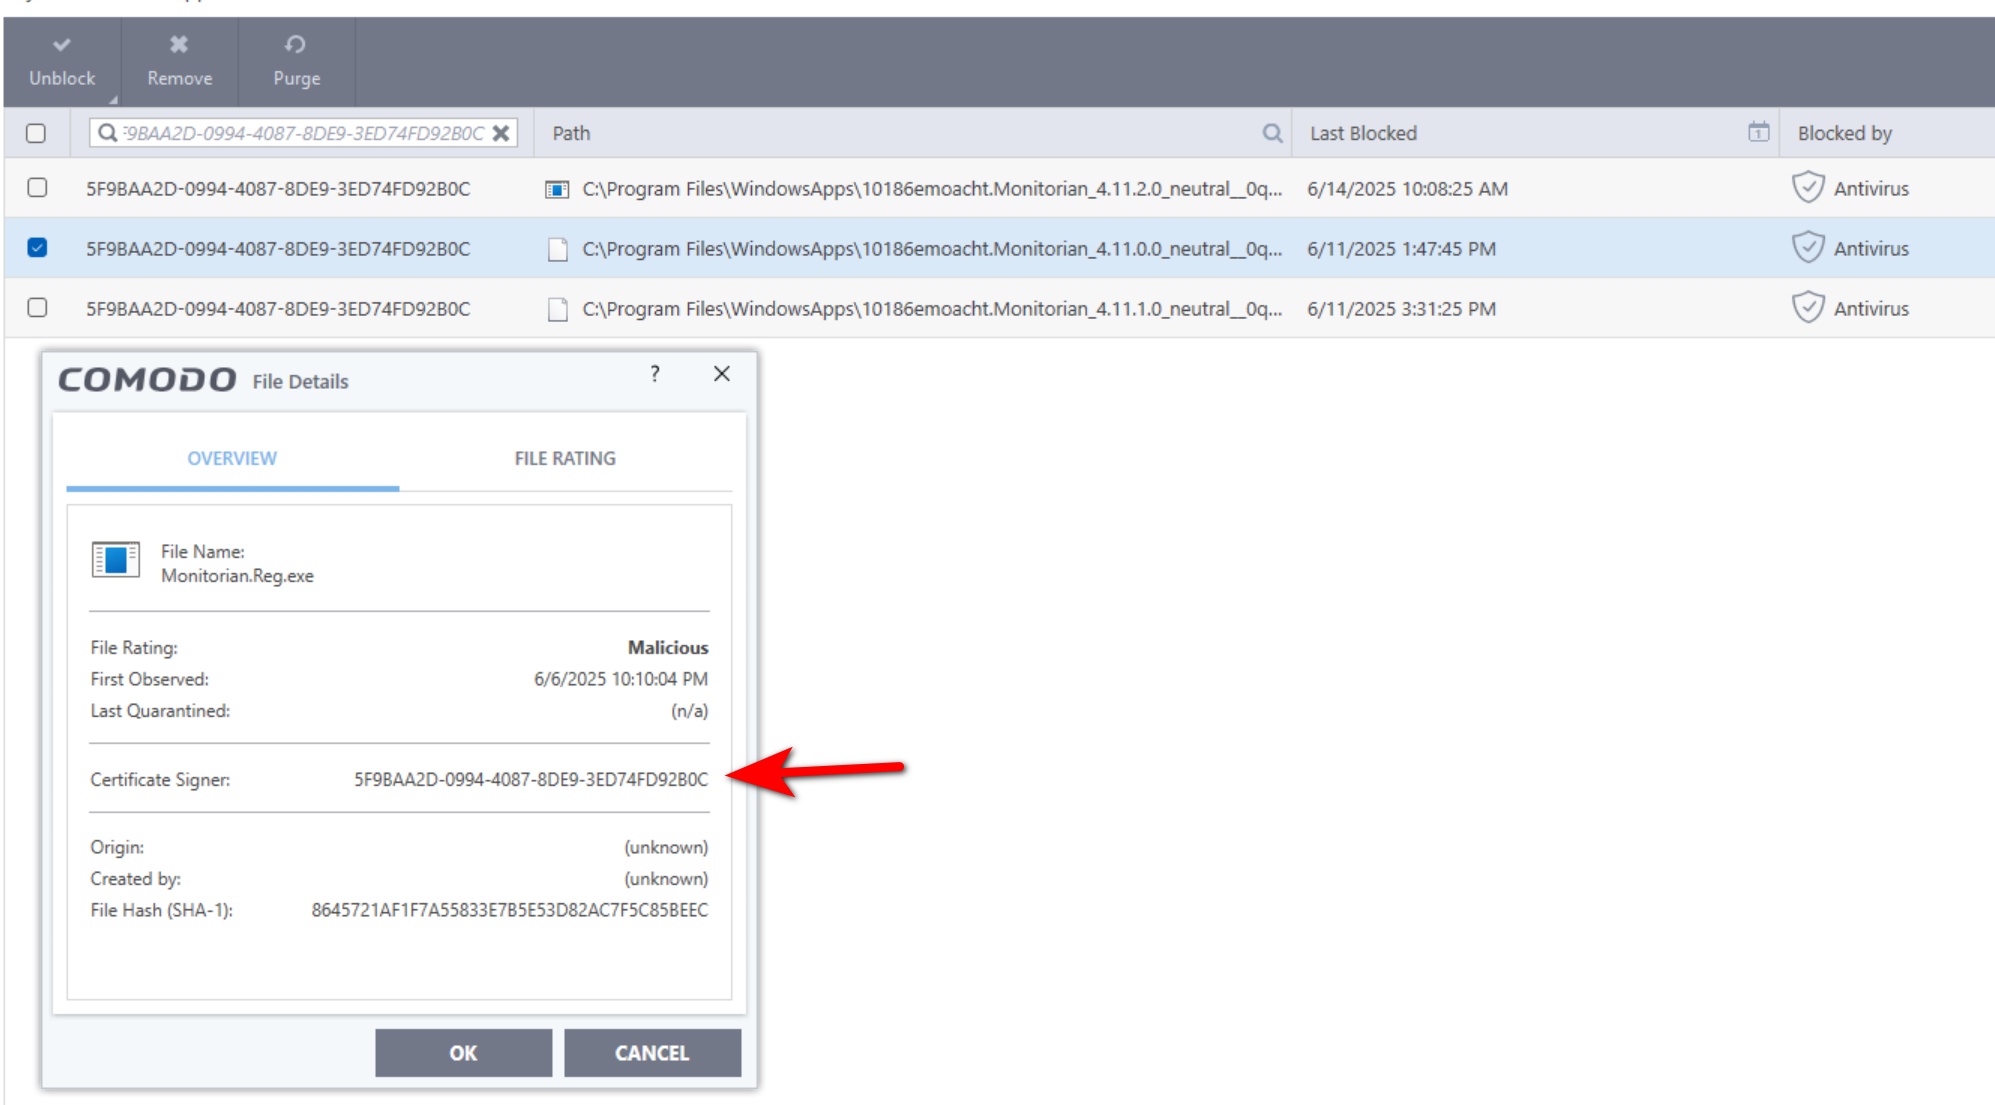Click the COMODO logo in dialog title
Screen dimensions: 1995x1105
[148, 380]
